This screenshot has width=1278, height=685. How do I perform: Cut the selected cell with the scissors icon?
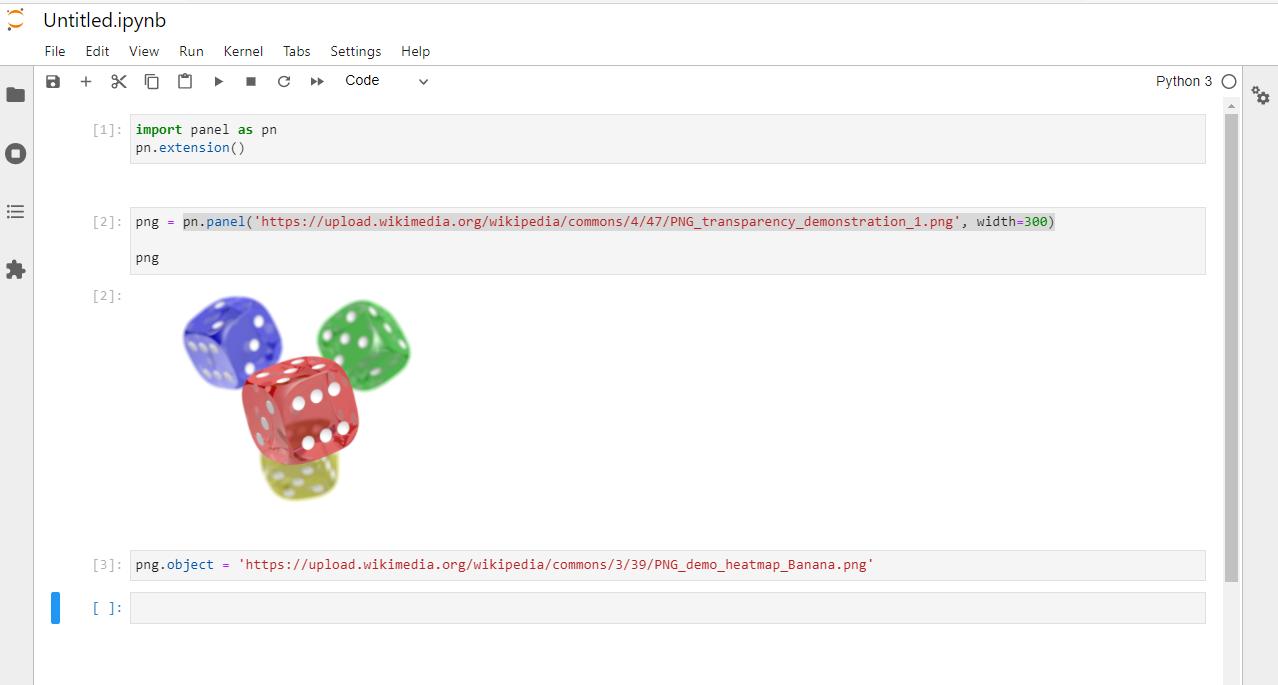tap(118, 81)
